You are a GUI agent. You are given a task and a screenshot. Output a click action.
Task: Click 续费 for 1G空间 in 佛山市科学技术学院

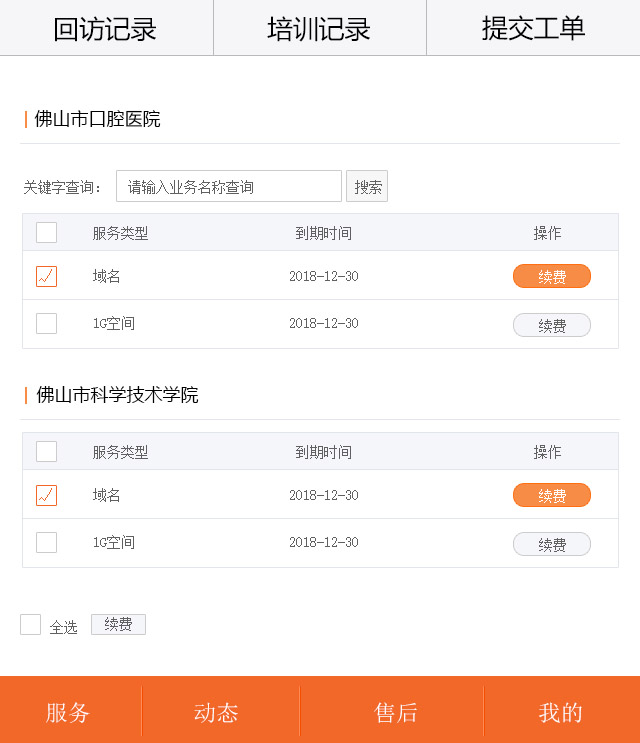[x=551, y=544]
